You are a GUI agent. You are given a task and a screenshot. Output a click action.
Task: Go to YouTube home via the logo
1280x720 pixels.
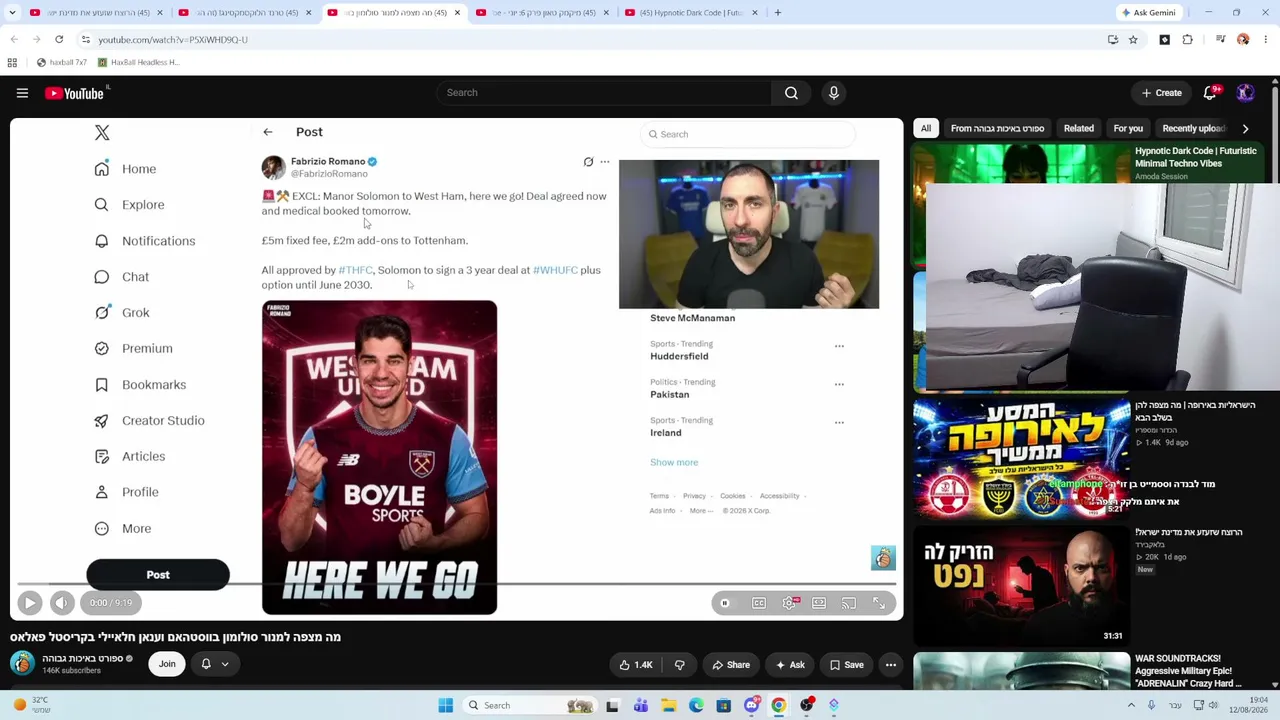(75, 93)
